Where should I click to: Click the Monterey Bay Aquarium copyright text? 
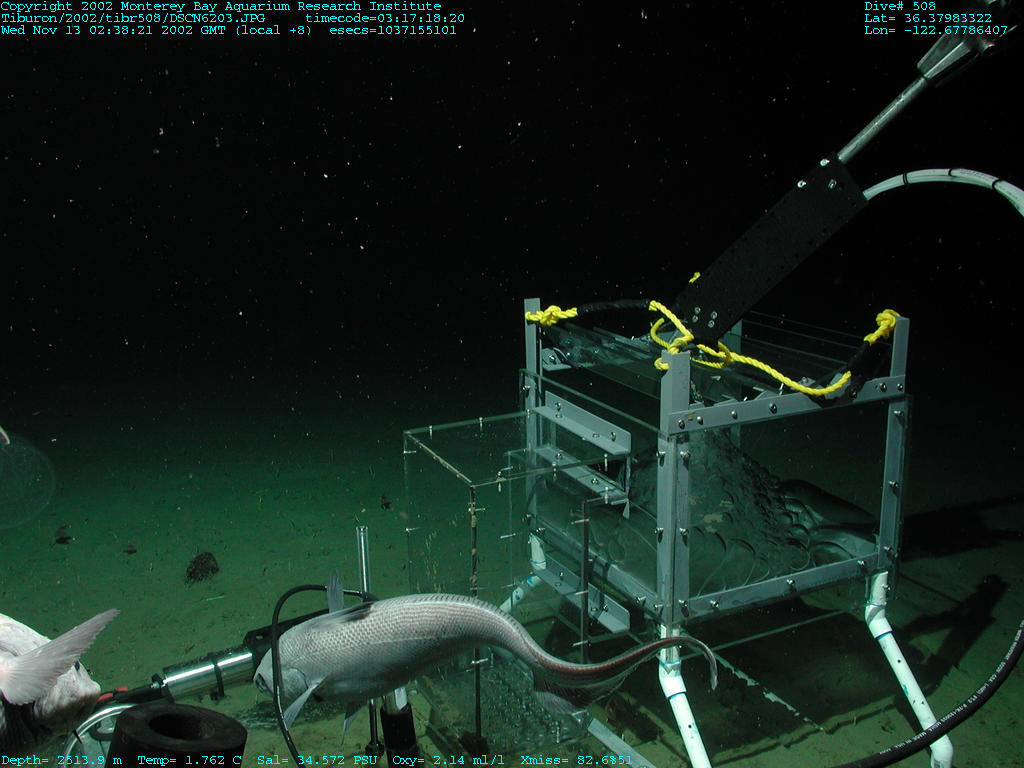pyautogui.click(x=220, y=6)
